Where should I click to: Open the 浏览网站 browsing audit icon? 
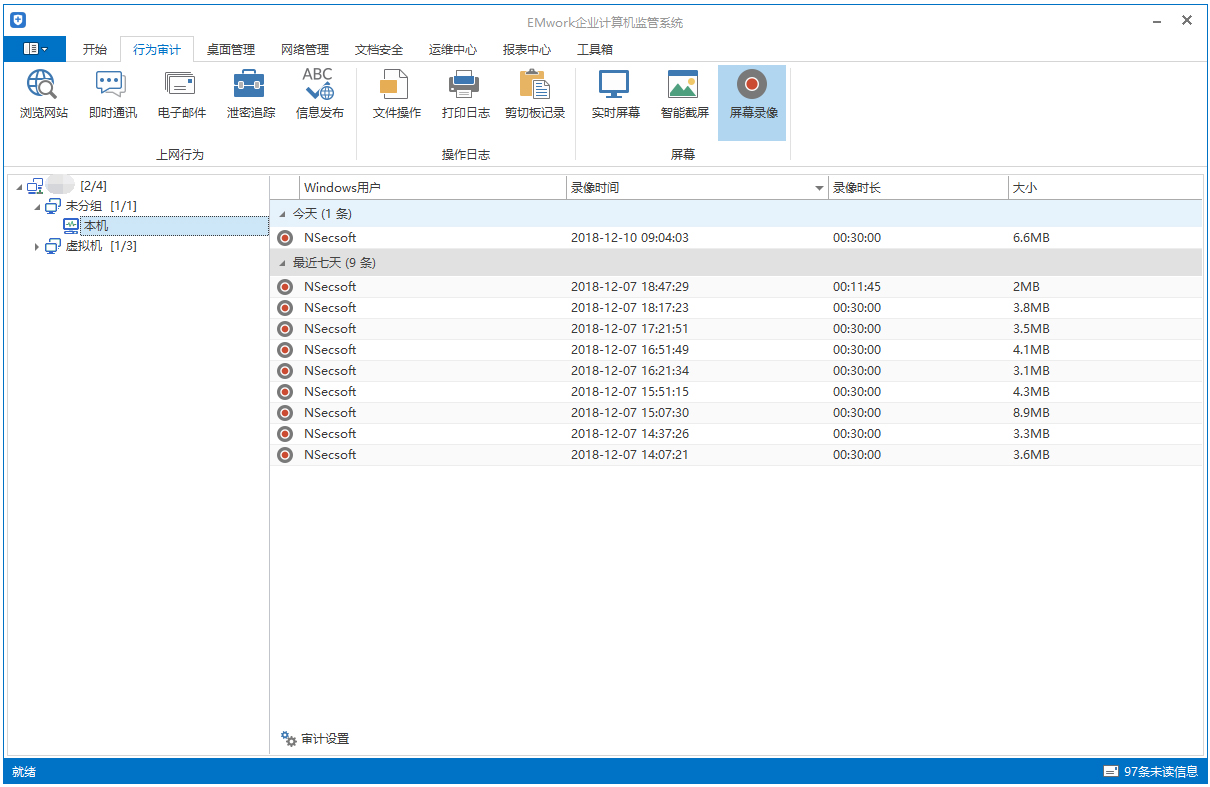[43, 95]
